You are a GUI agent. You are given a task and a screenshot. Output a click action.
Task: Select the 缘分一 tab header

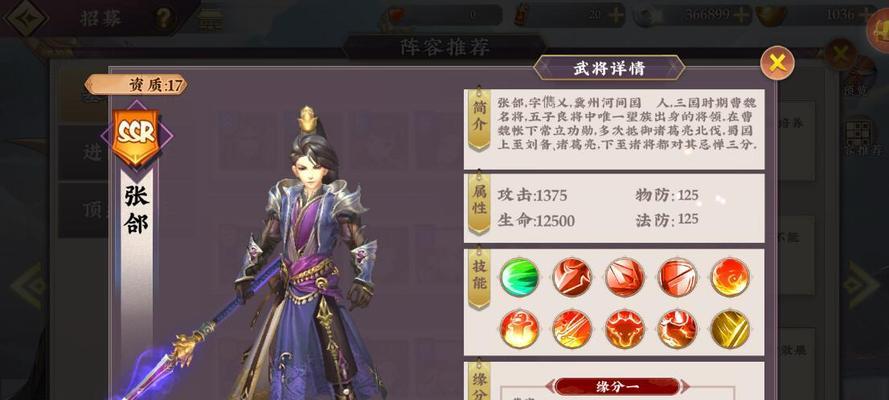(x=617, y=387)
